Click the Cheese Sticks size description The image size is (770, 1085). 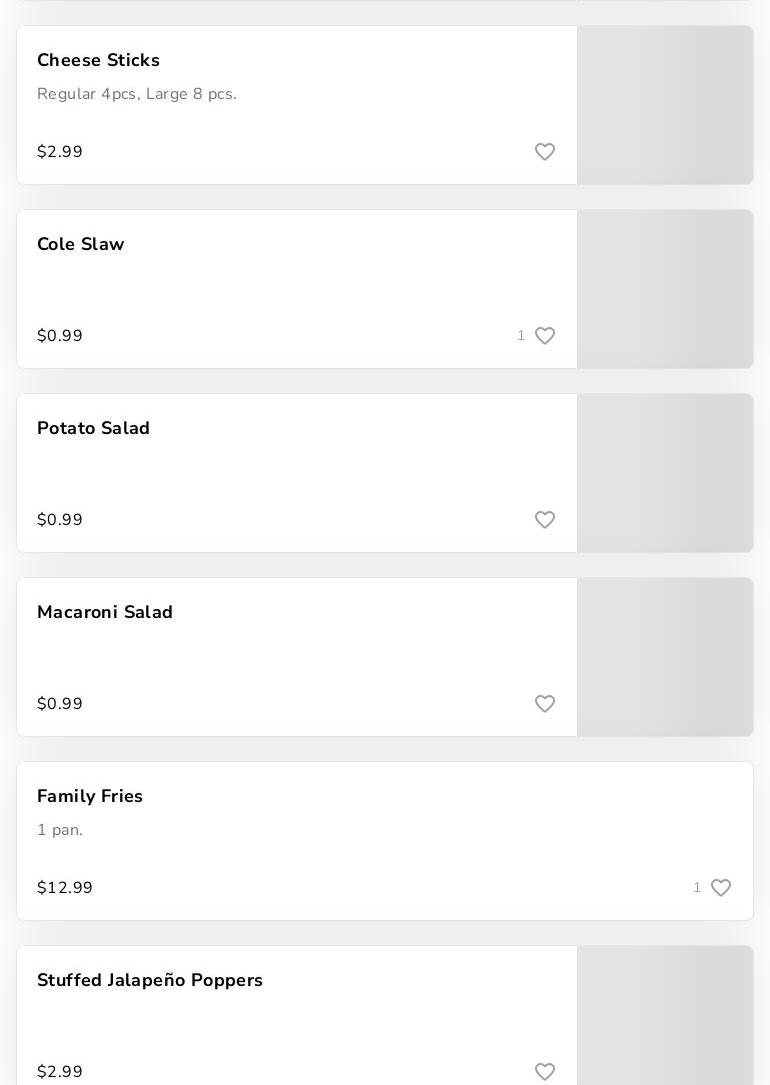(x=137, y=94)
